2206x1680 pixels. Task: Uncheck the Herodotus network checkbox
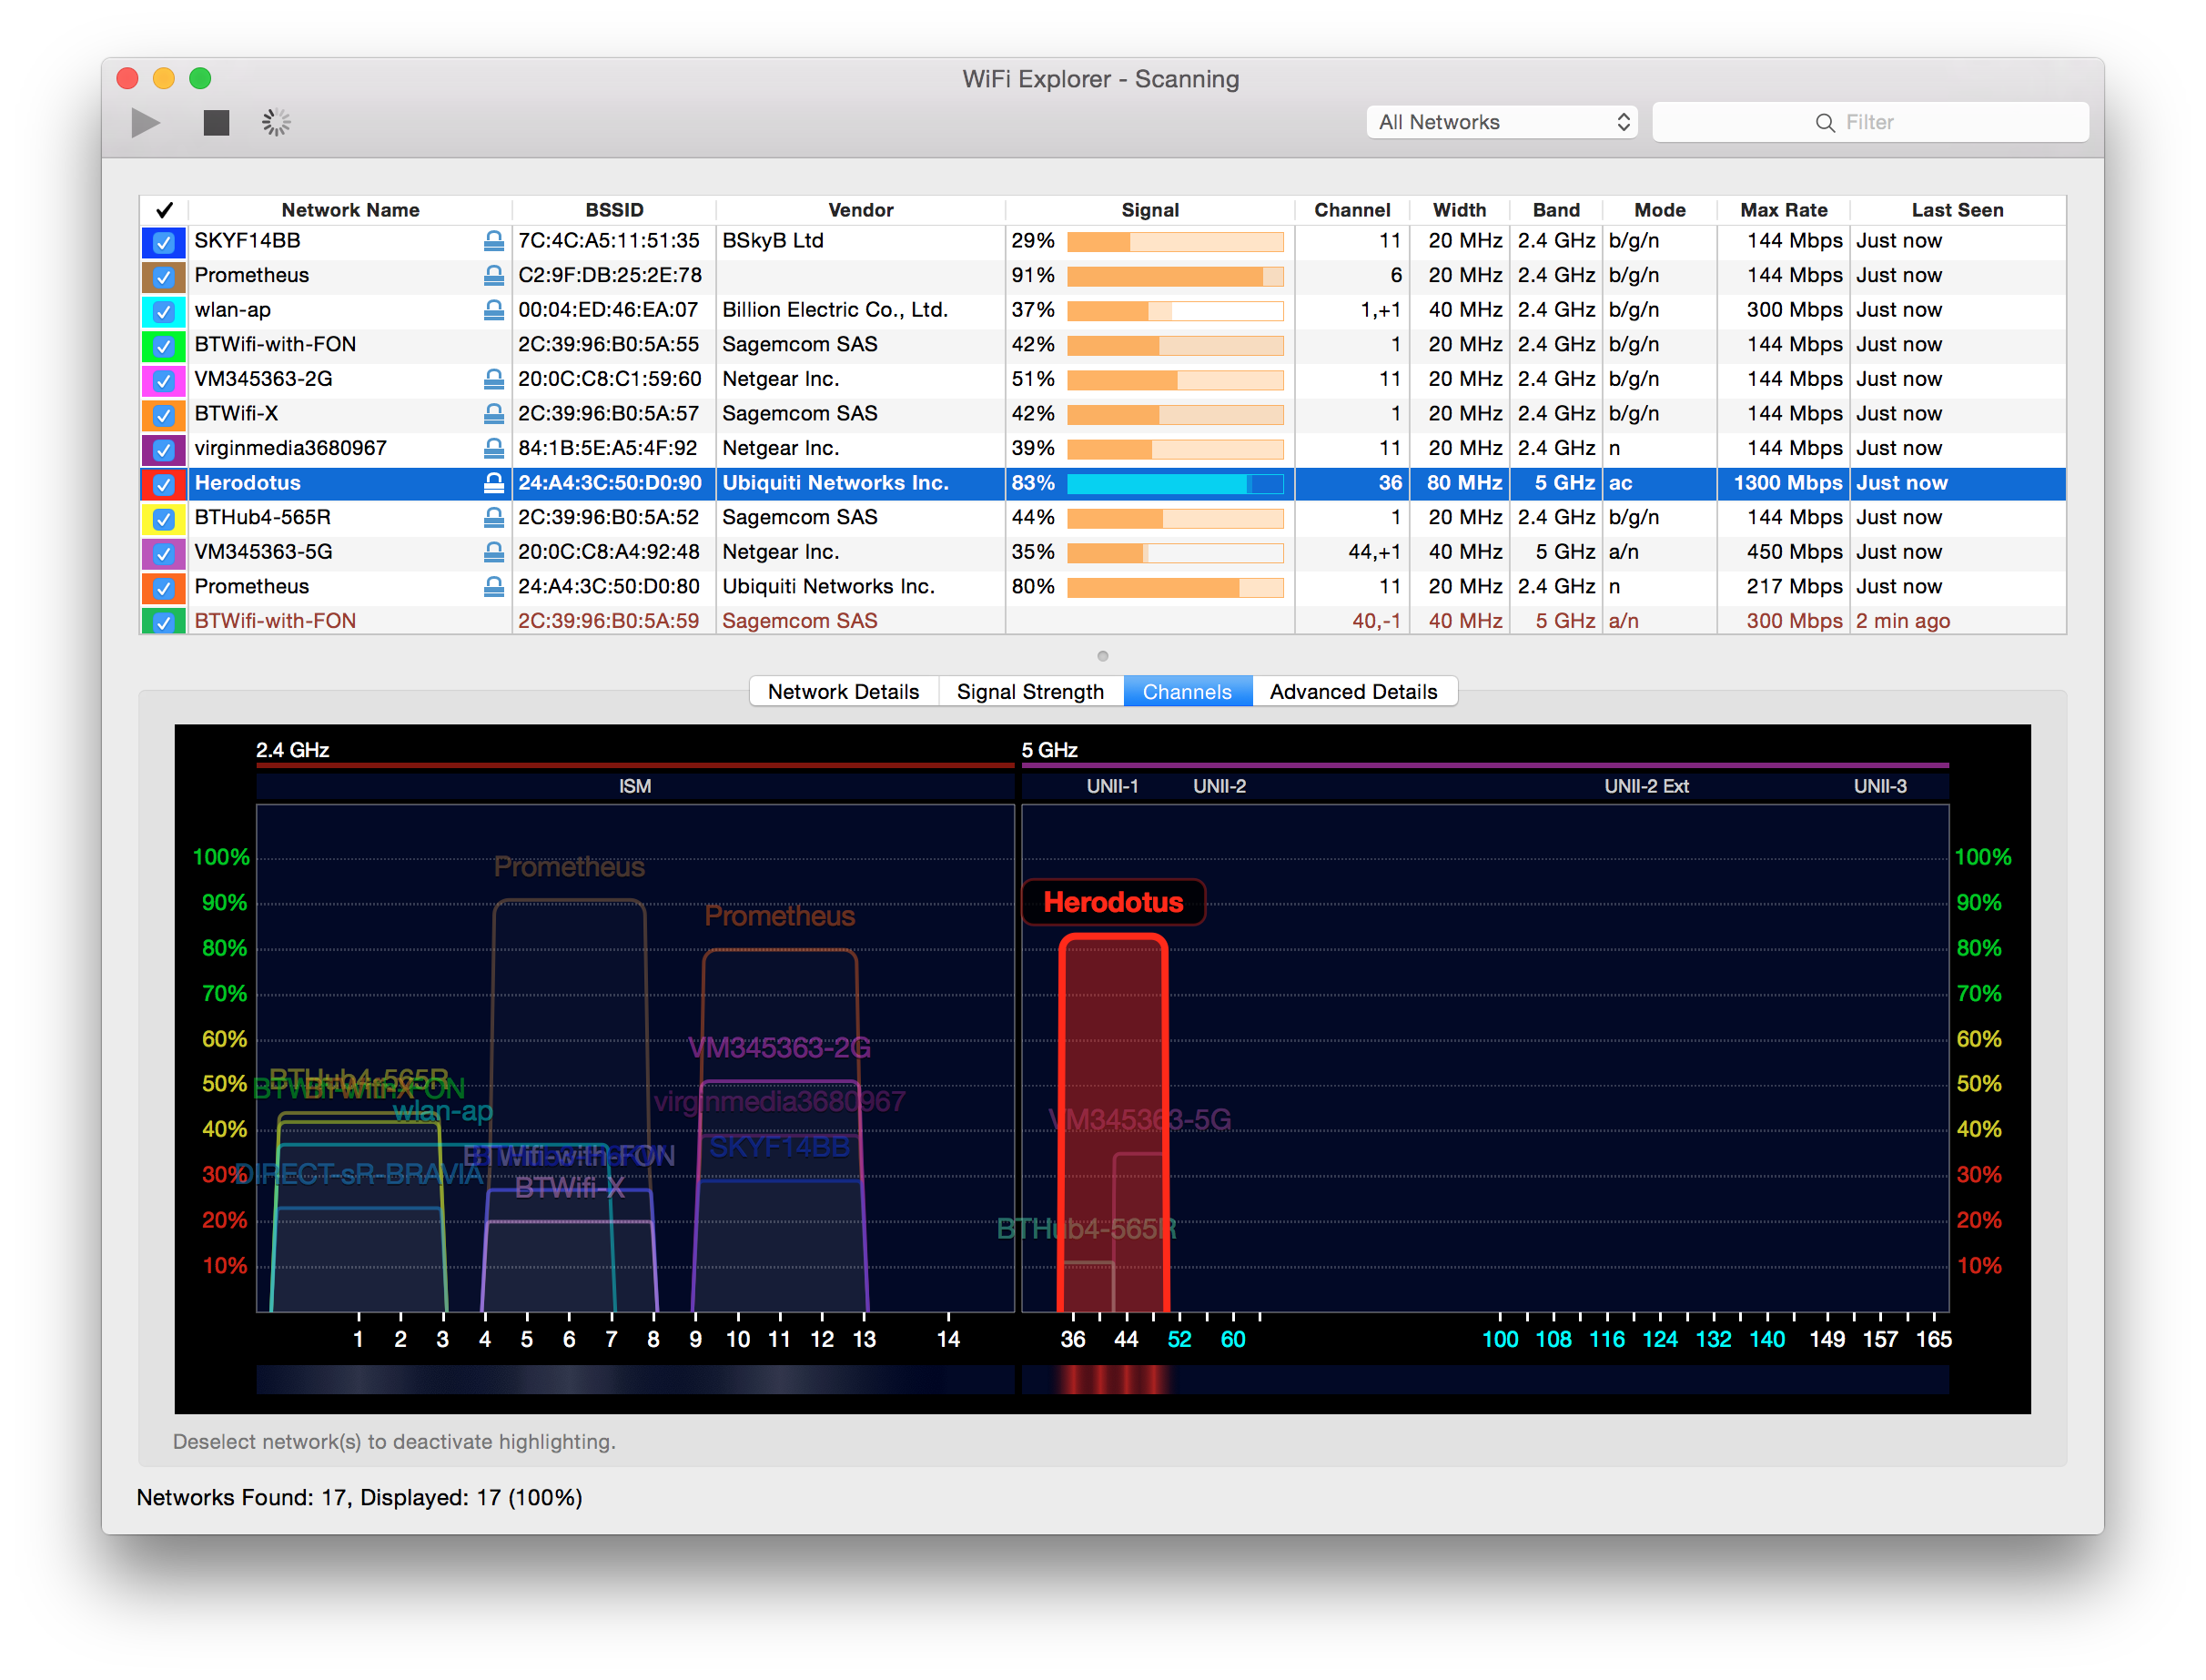tap(164, 484)
